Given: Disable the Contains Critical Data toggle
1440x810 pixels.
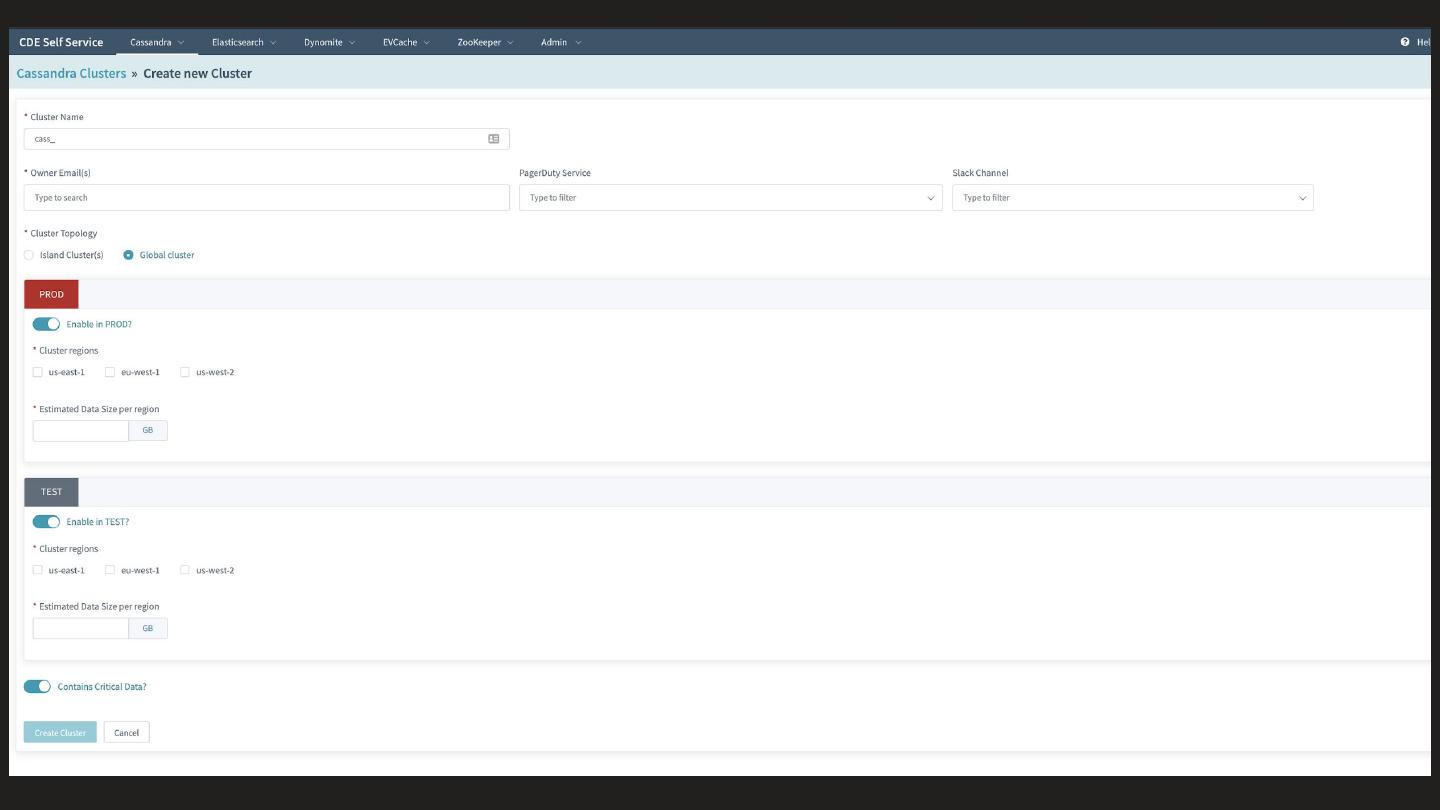Looking at the screenshot, I should pos(37,687).
